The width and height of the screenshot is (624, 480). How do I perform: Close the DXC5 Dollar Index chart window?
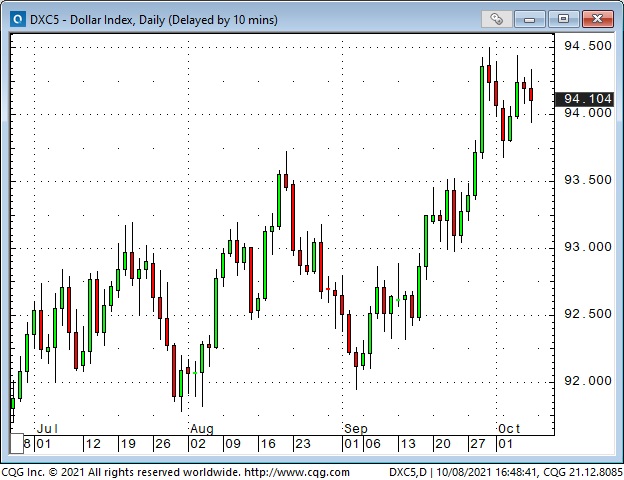(x=597, y=19)
